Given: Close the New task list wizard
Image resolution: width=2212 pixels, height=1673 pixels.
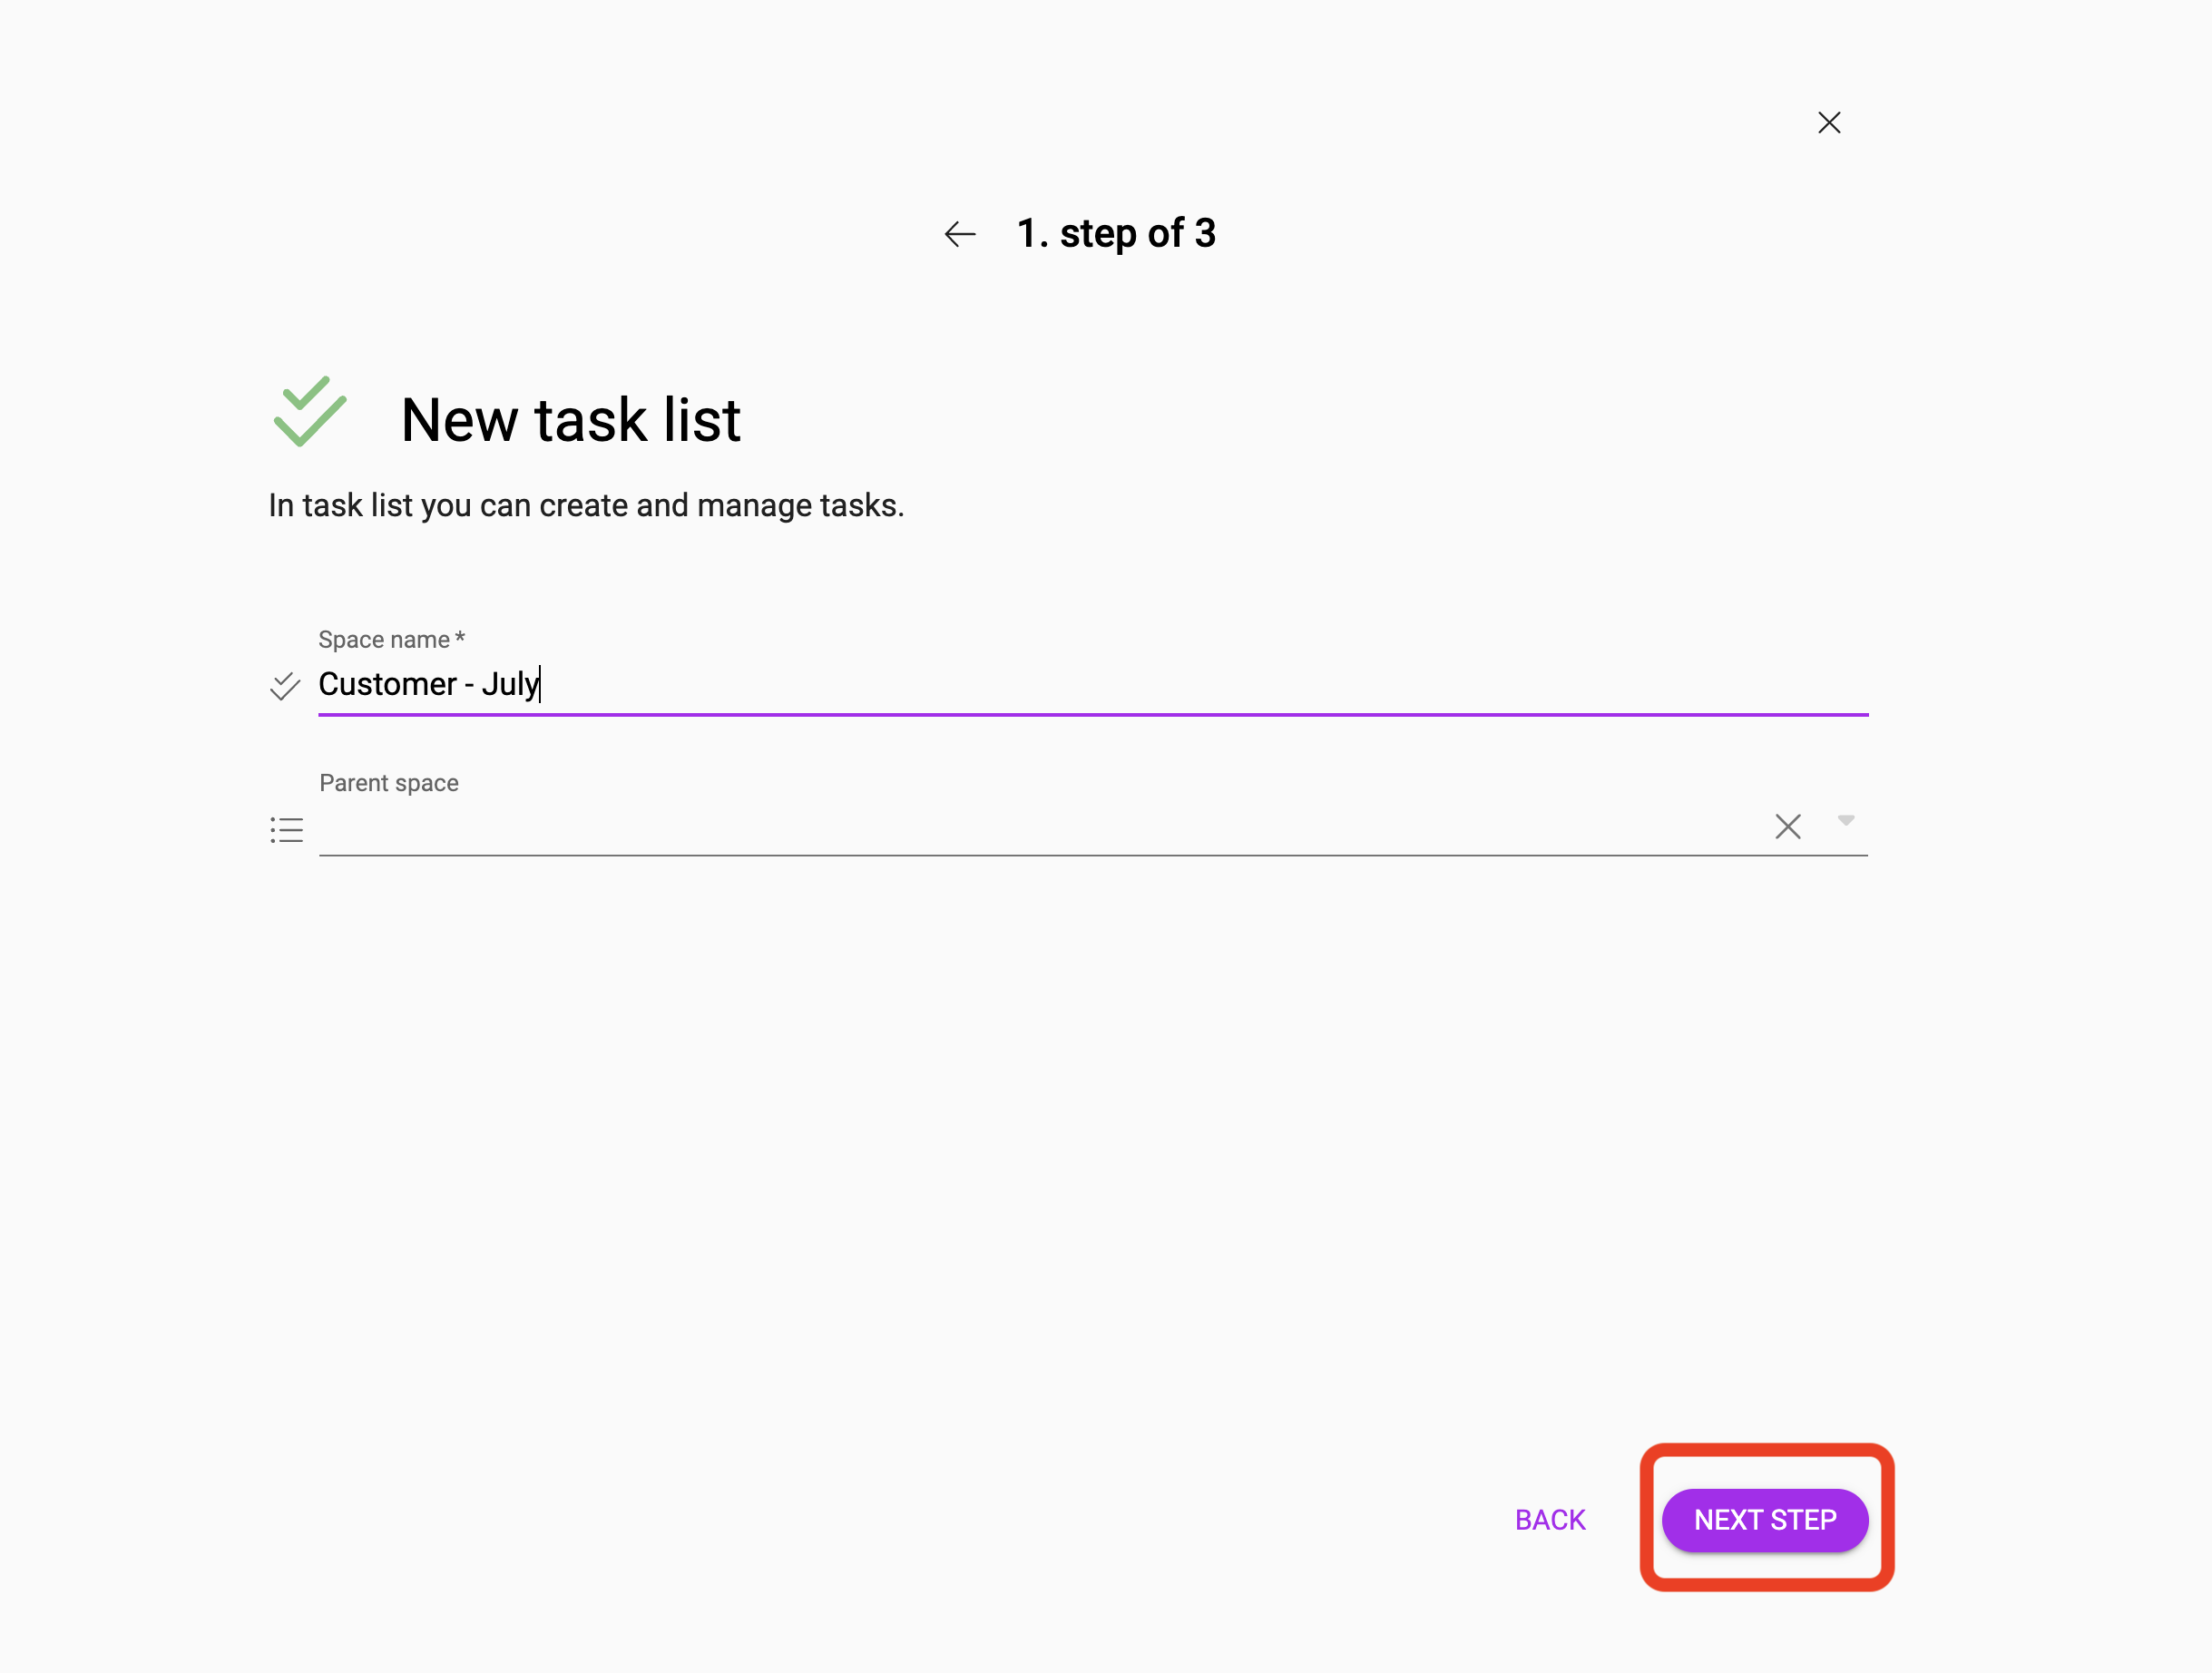Looking at the screenshot, I should (1829, 122).
